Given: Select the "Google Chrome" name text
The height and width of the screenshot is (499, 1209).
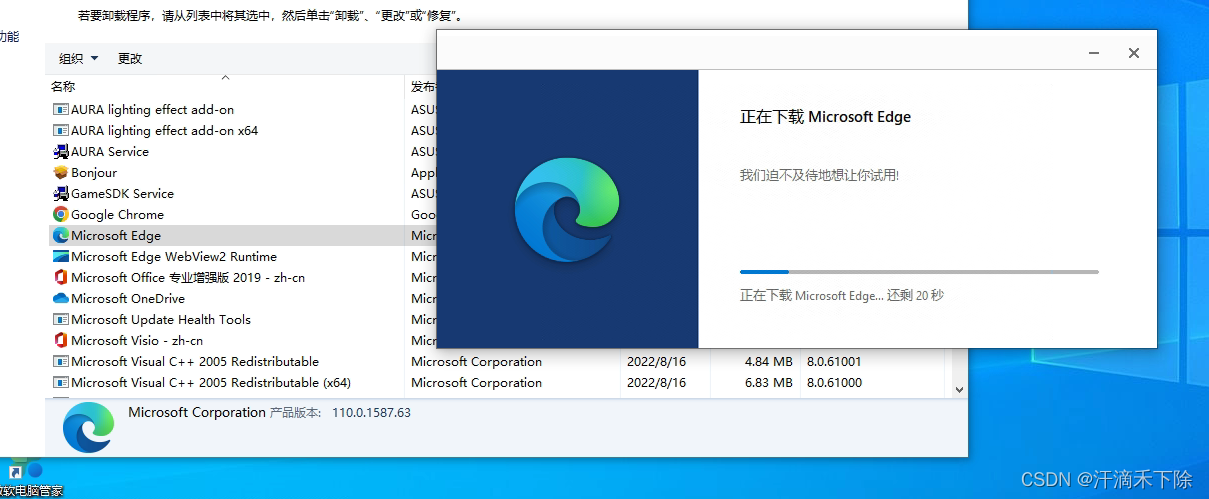Looking at the screenshot, I should point(117,215).
